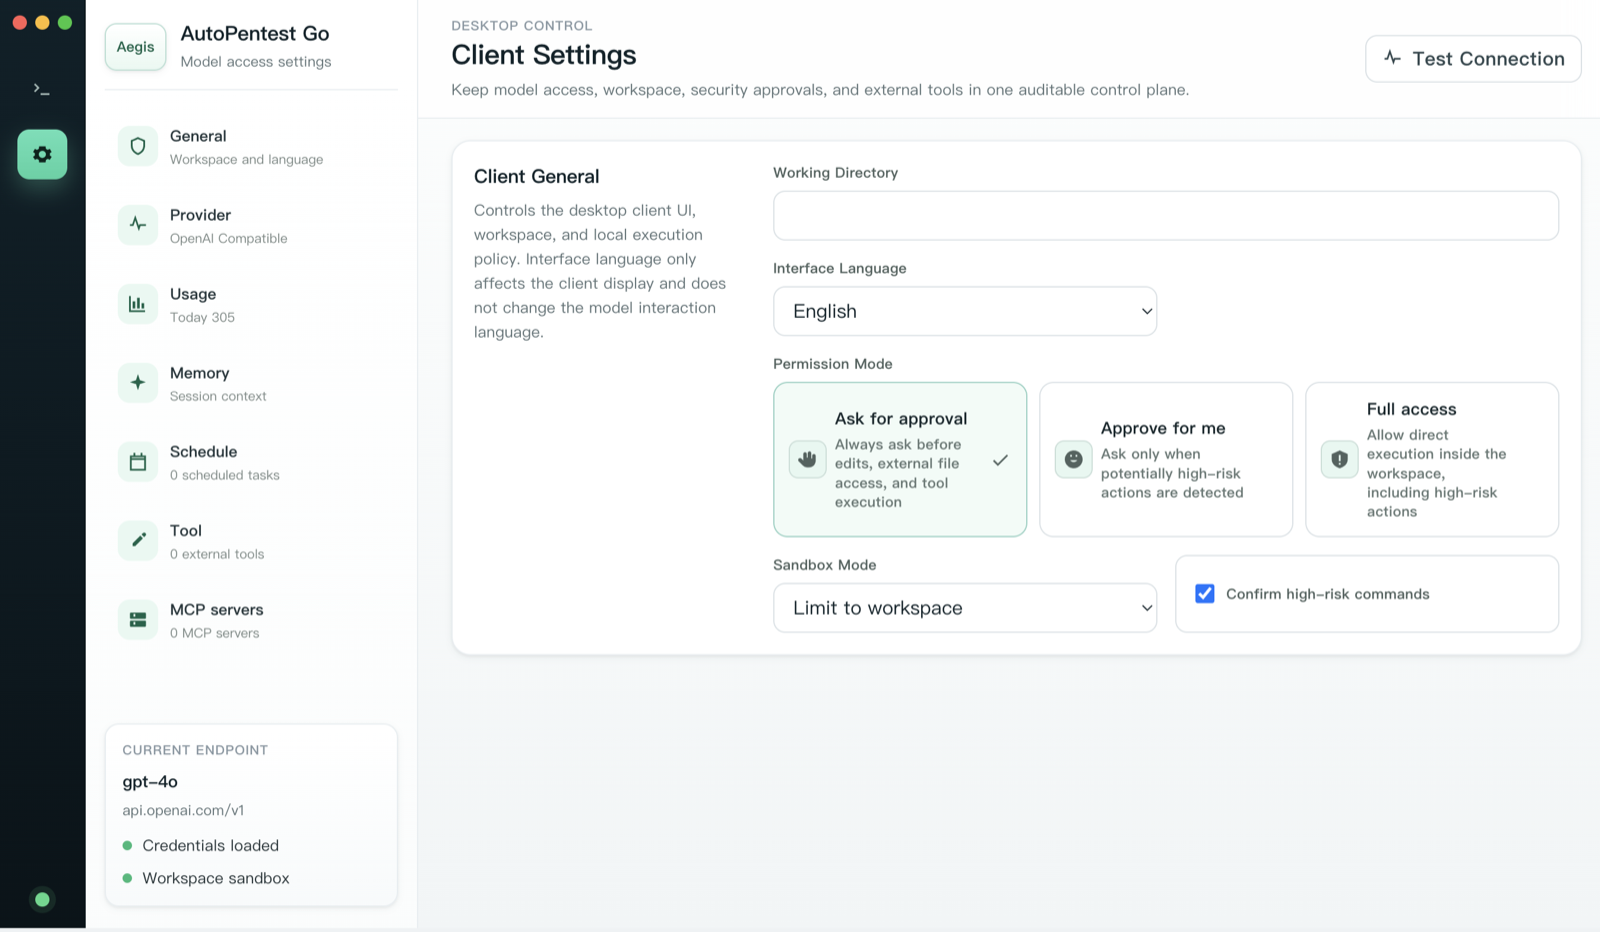Select the settings gear icon in the rail

42,154
